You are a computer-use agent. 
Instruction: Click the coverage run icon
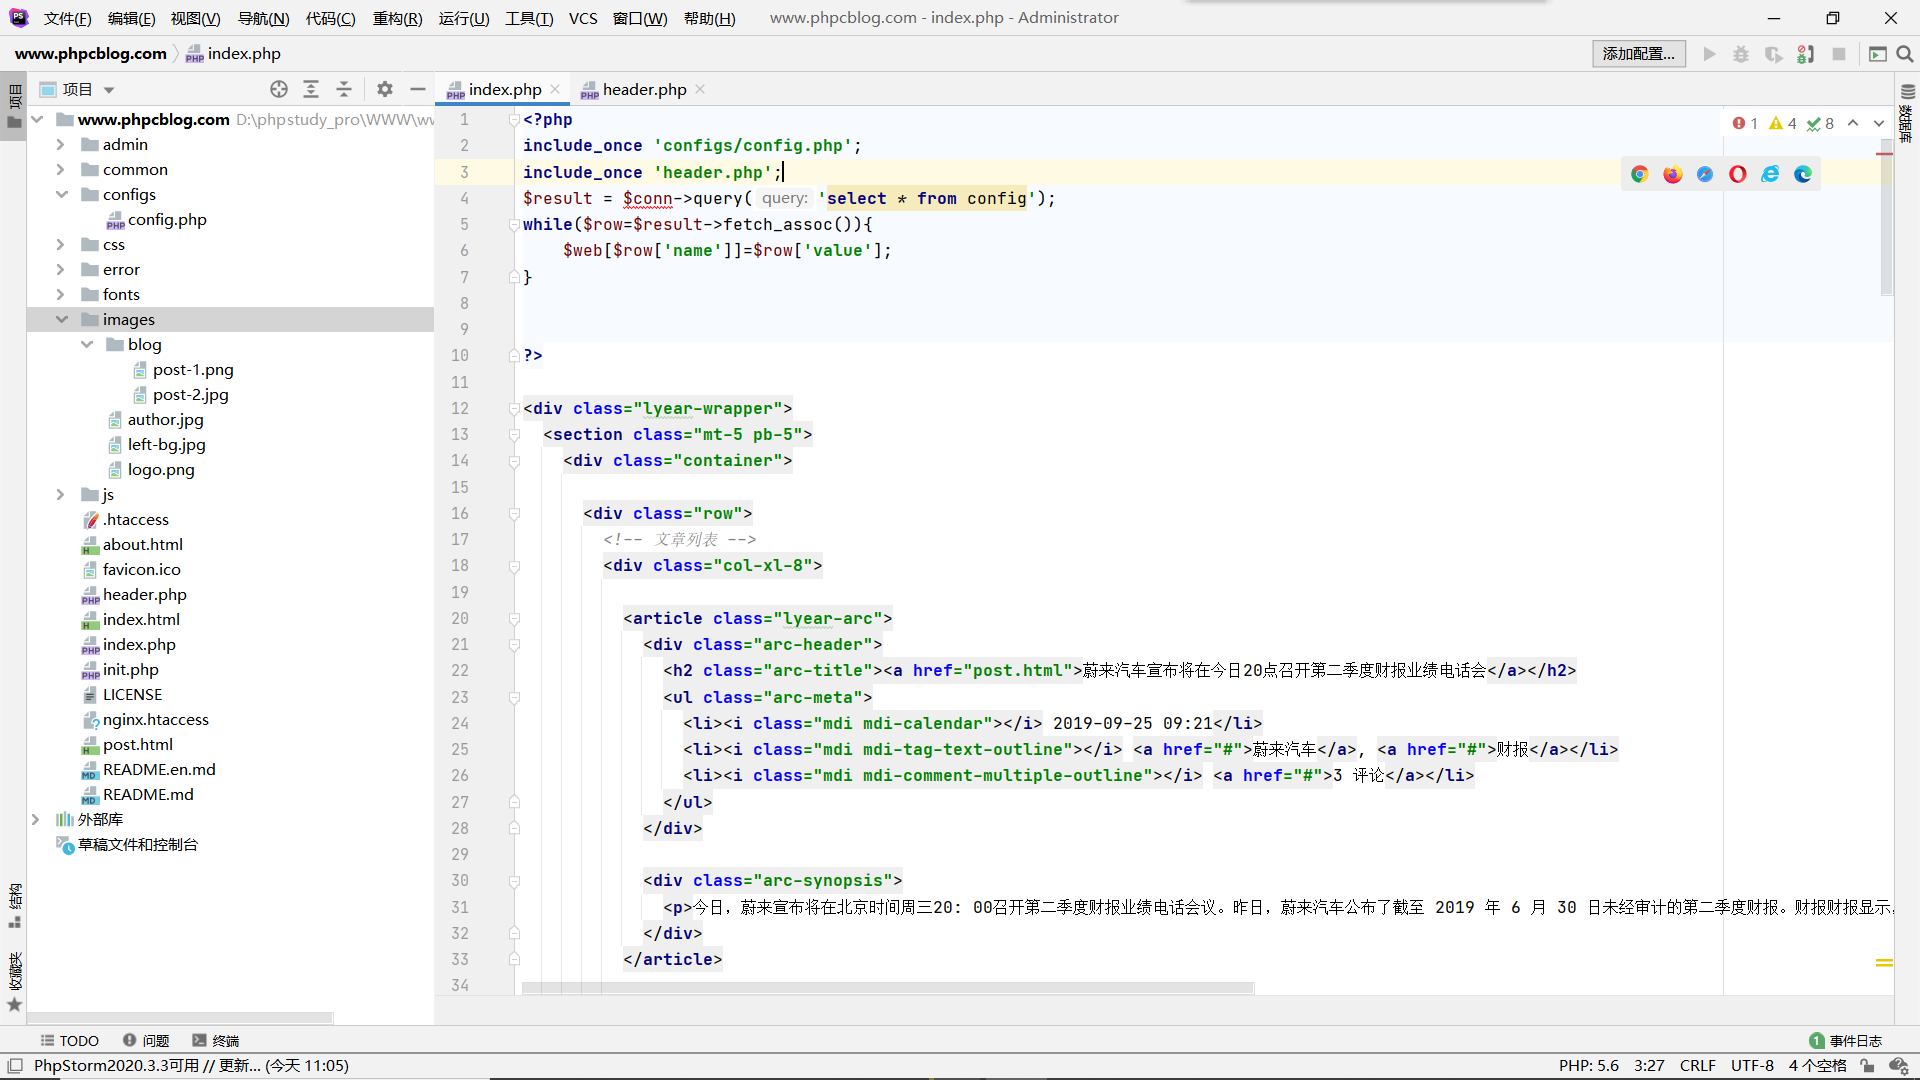(1774, 54)
